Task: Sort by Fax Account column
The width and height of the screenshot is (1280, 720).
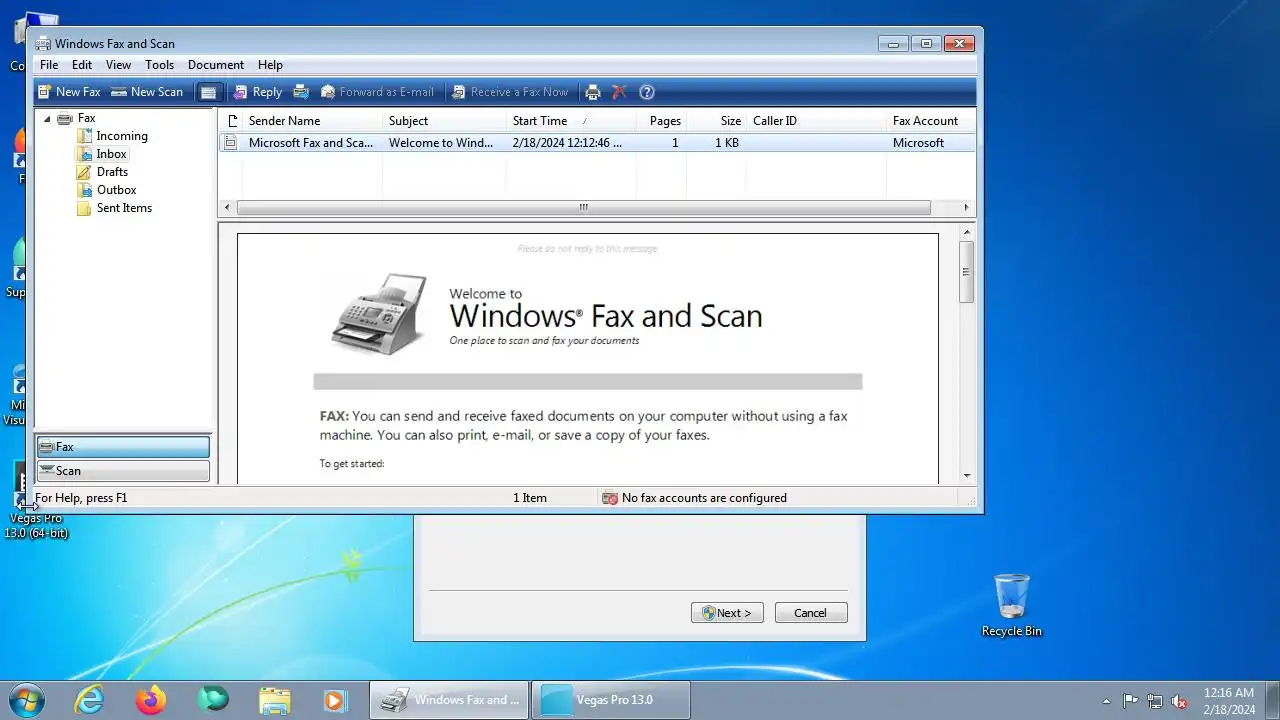Action: (x=930, y=121)
